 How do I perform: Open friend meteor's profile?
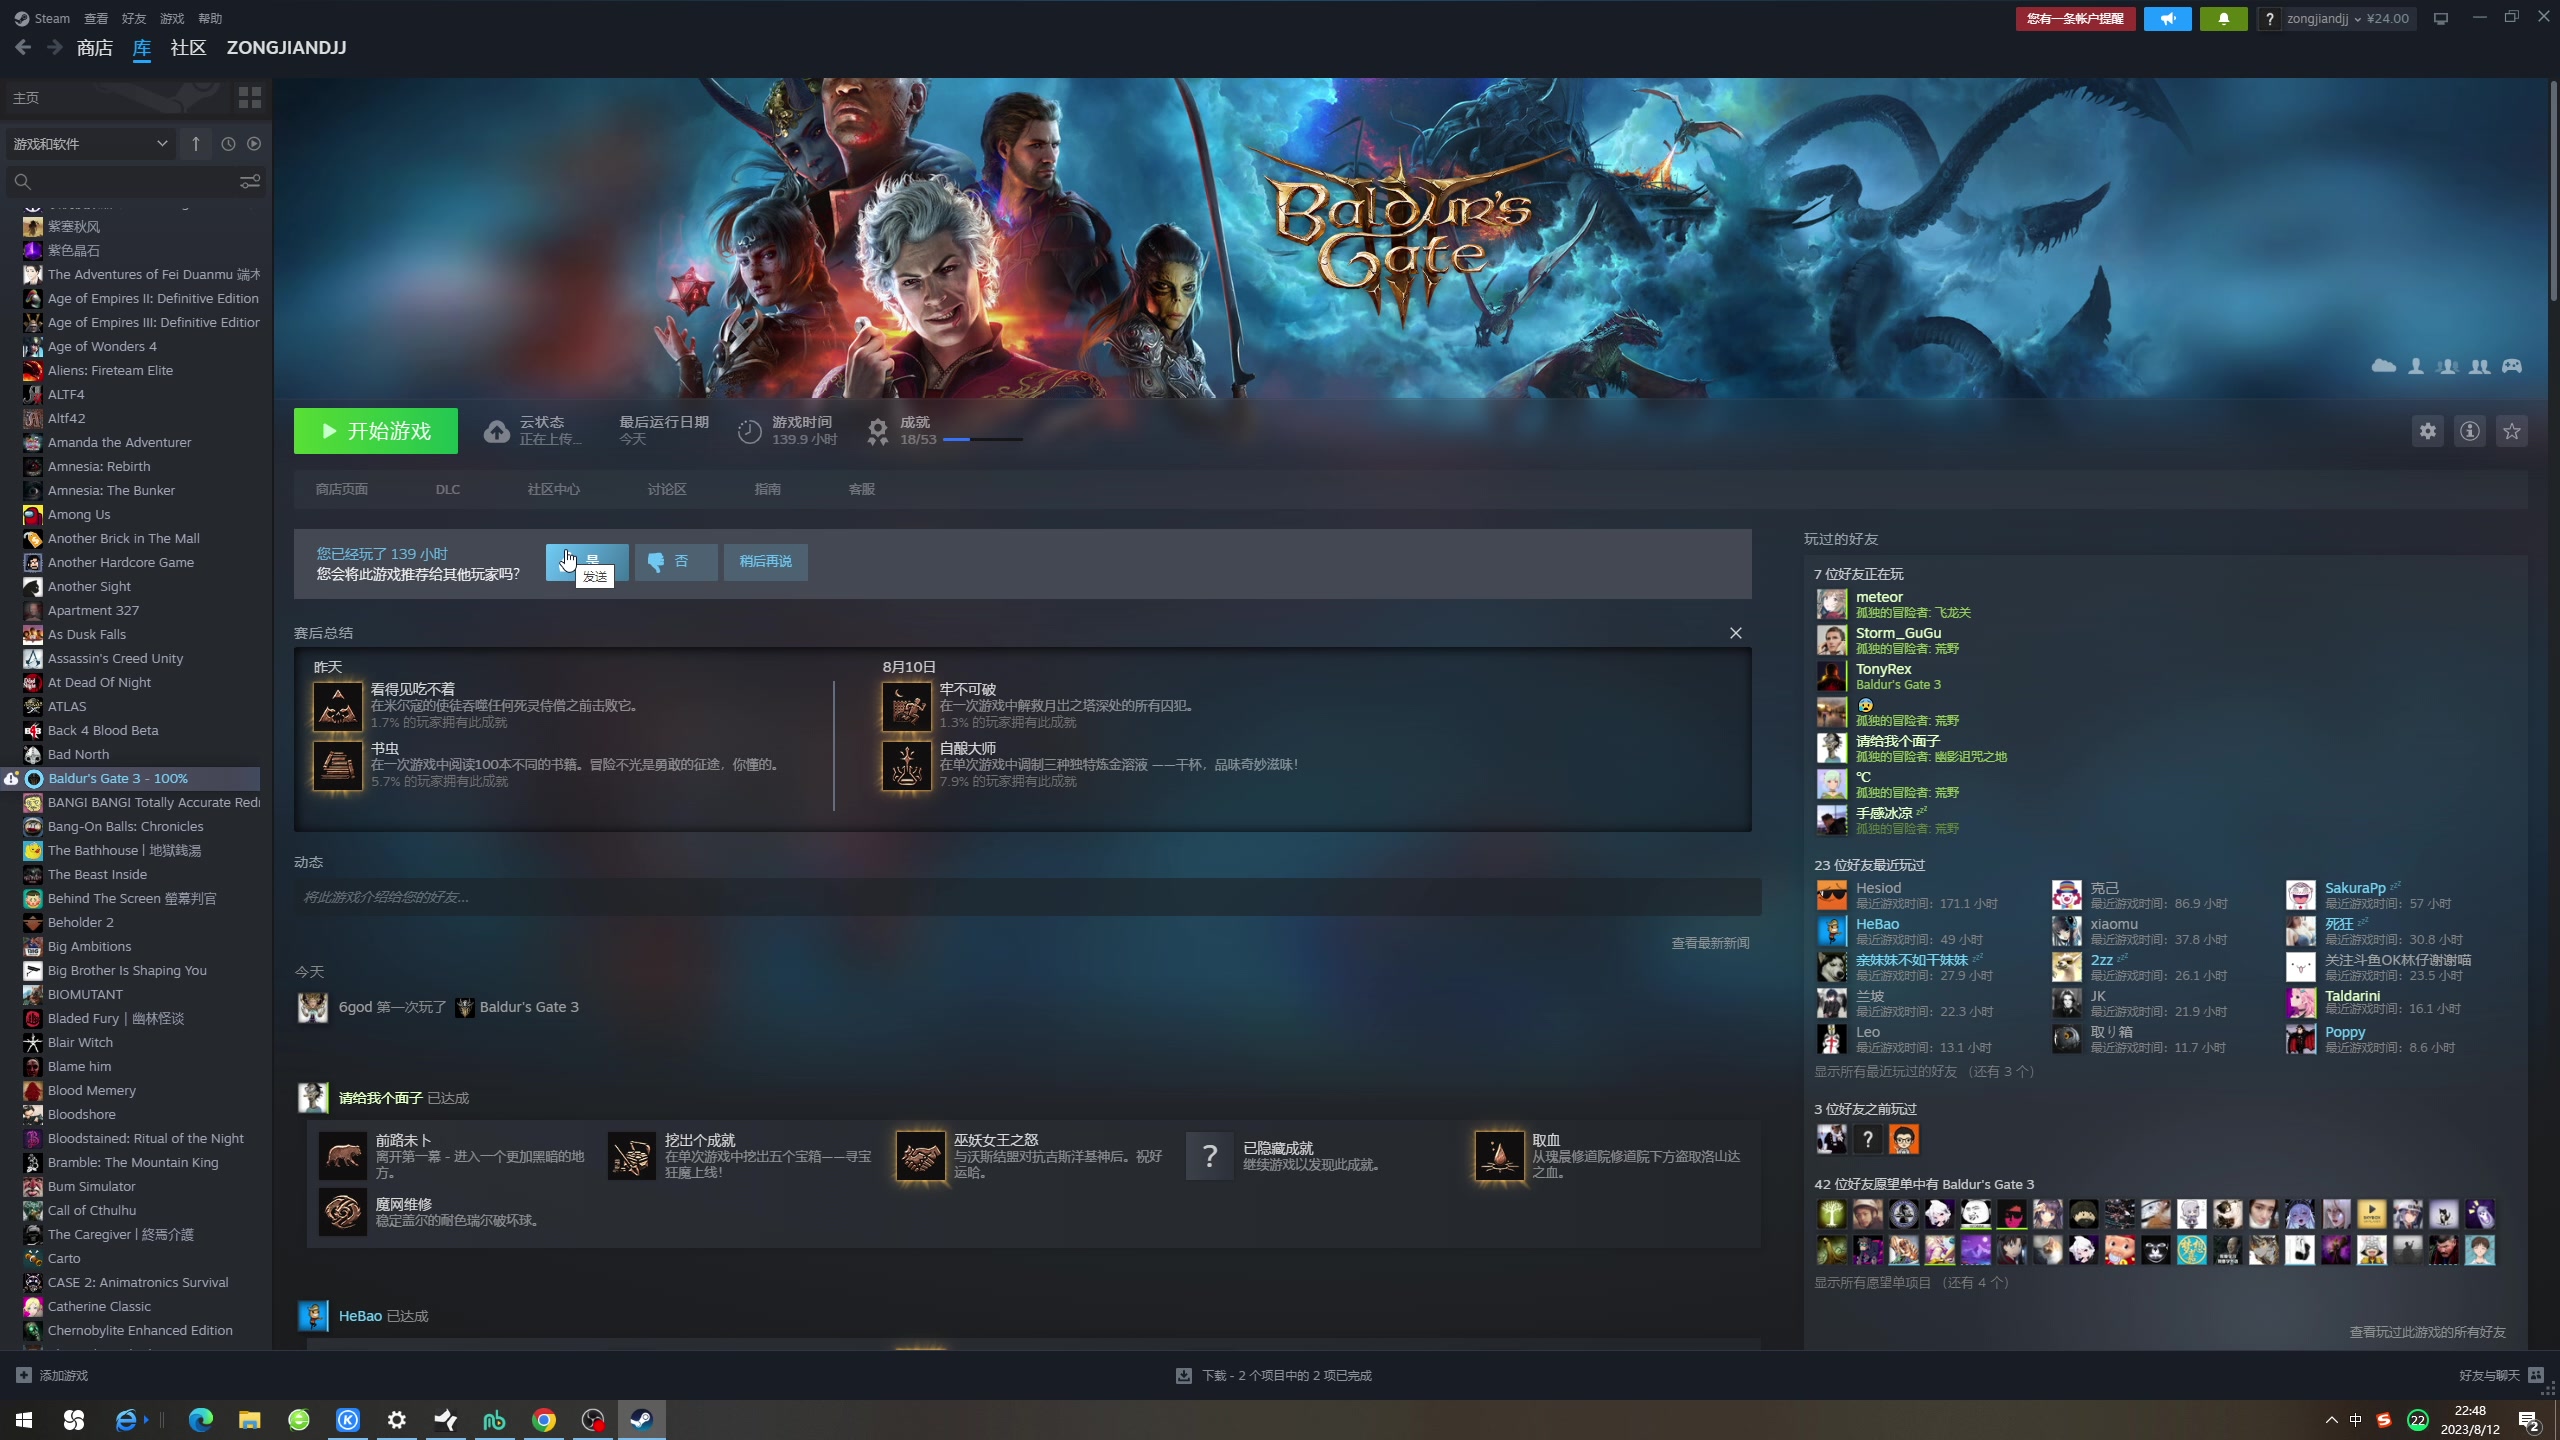(x=1879, y=597)
